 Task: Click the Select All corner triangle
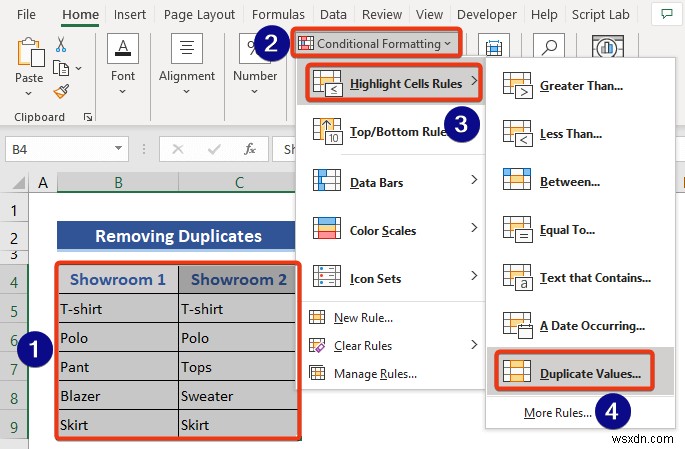(19, 182)
